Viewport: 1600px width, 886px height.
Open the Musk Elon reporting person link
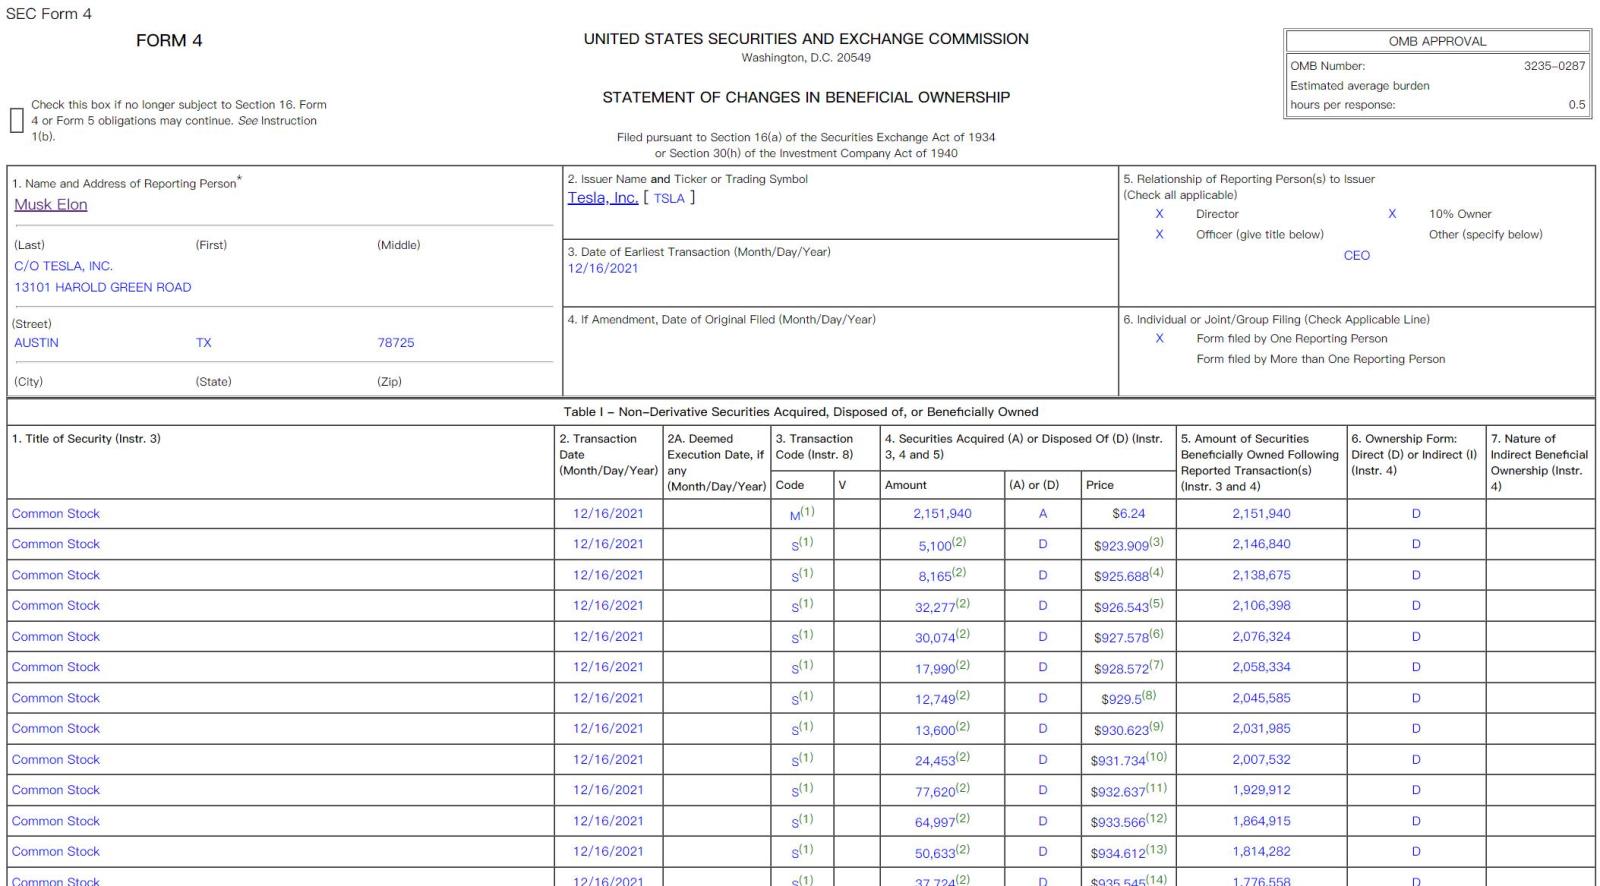coord(51,204)
